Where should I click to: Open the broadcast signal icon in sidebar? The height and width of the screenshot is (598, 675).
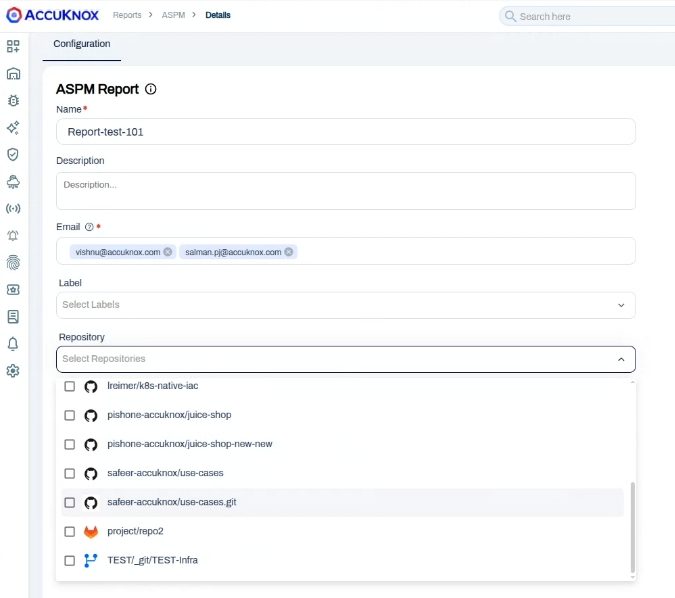tap(13, 209)
